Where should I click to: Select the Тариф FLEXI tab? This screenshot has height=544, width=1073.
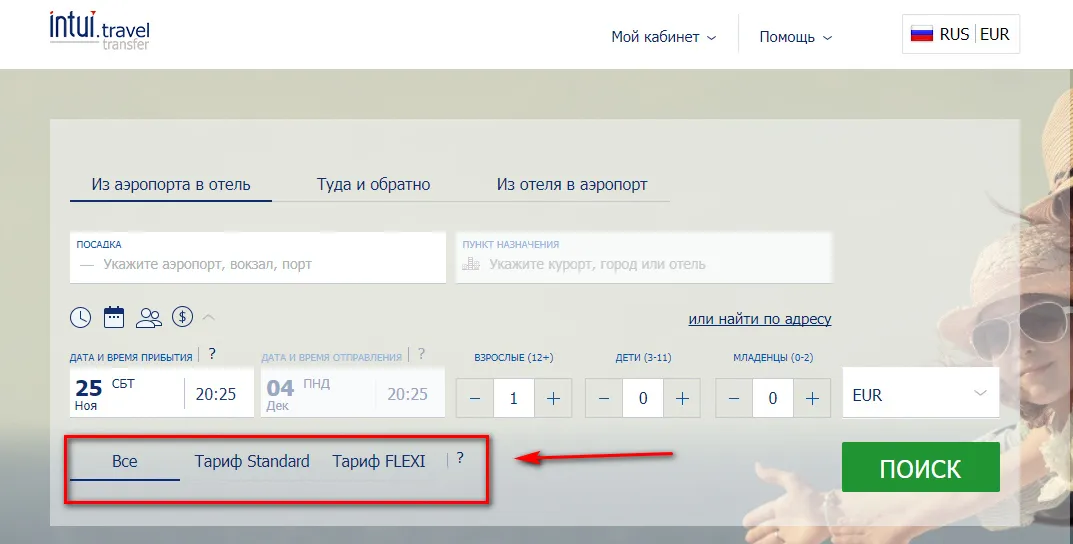pos(379,462)
